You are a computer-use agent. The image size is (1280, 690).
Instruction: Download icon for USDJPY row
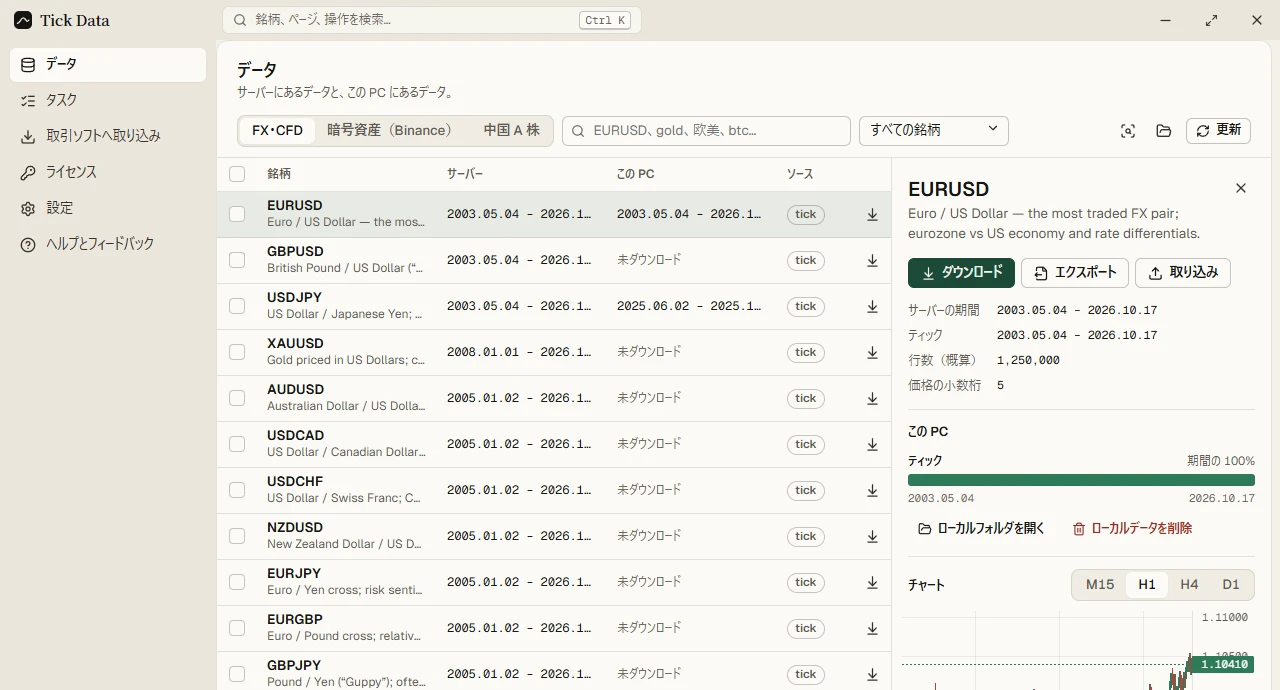(872, 306)
